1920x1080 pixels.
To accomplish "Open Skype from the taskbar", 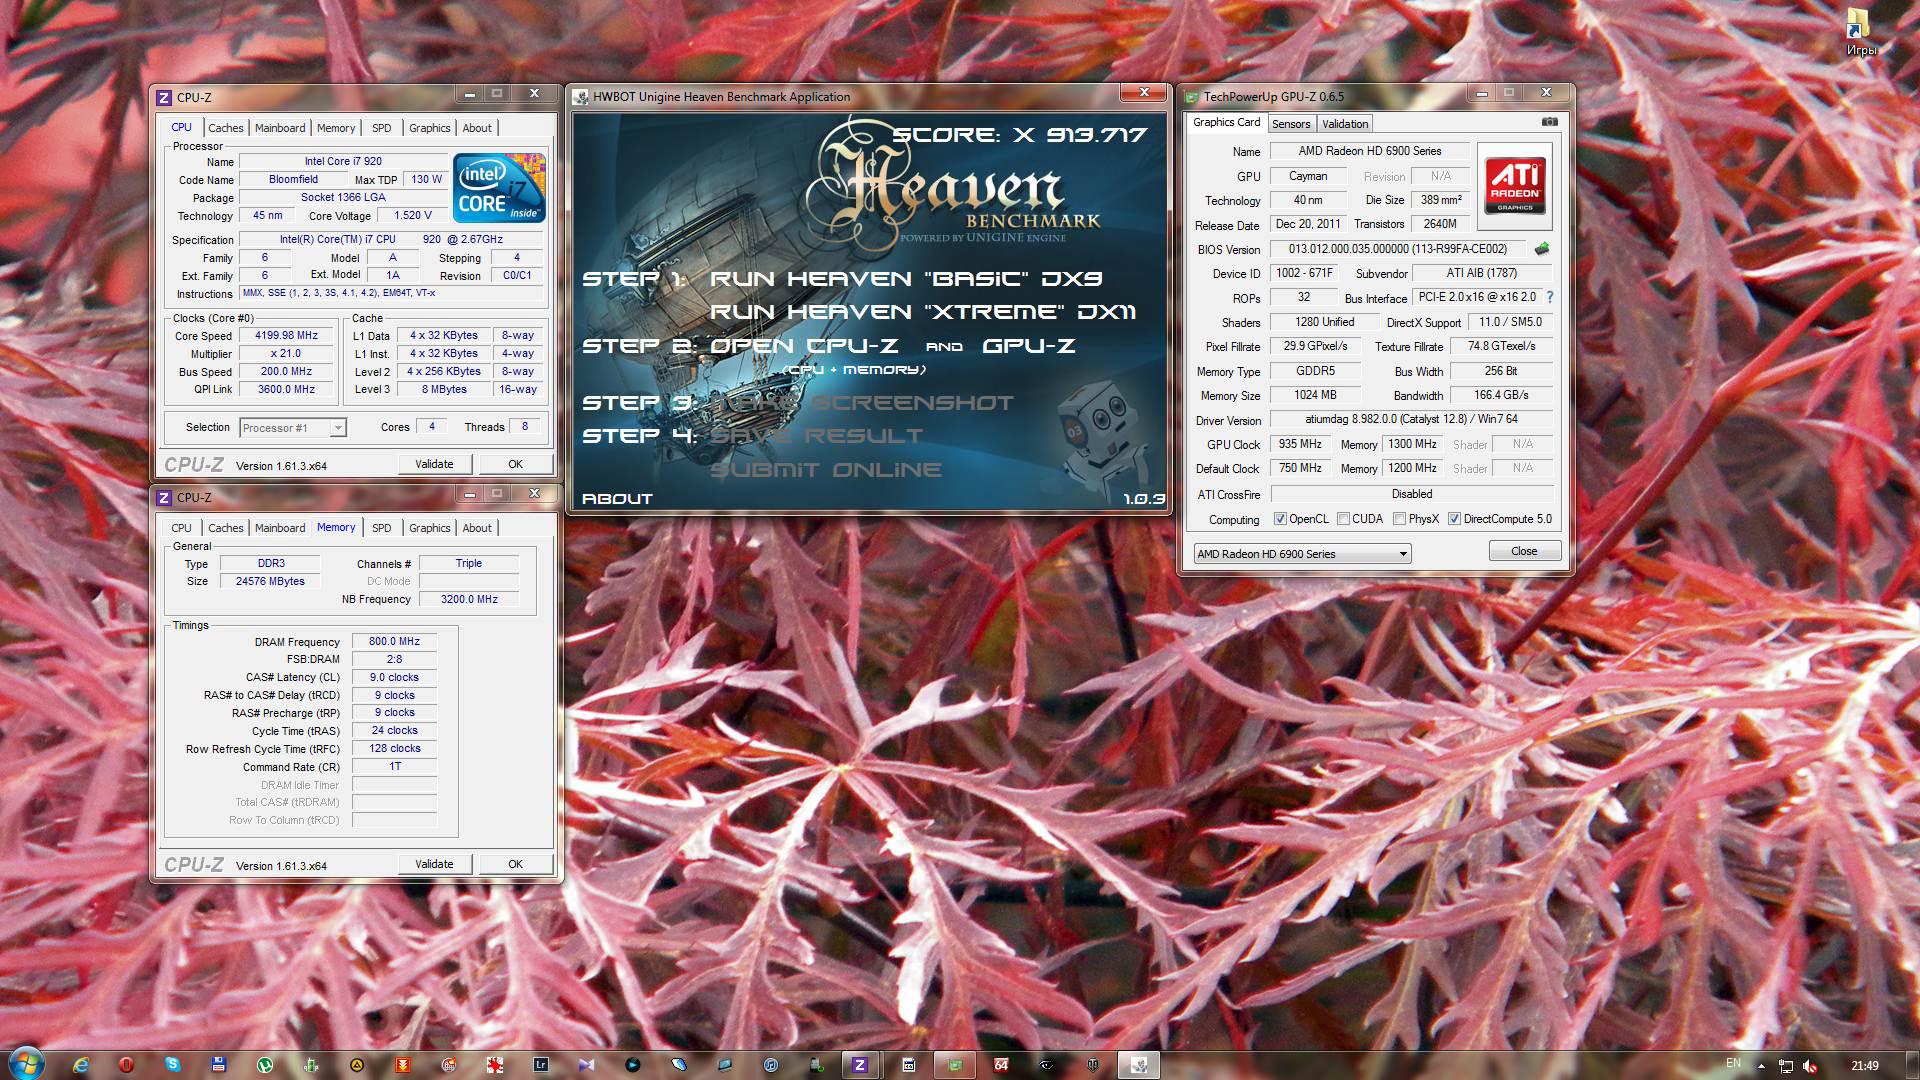I will [x=173, y=1064].
